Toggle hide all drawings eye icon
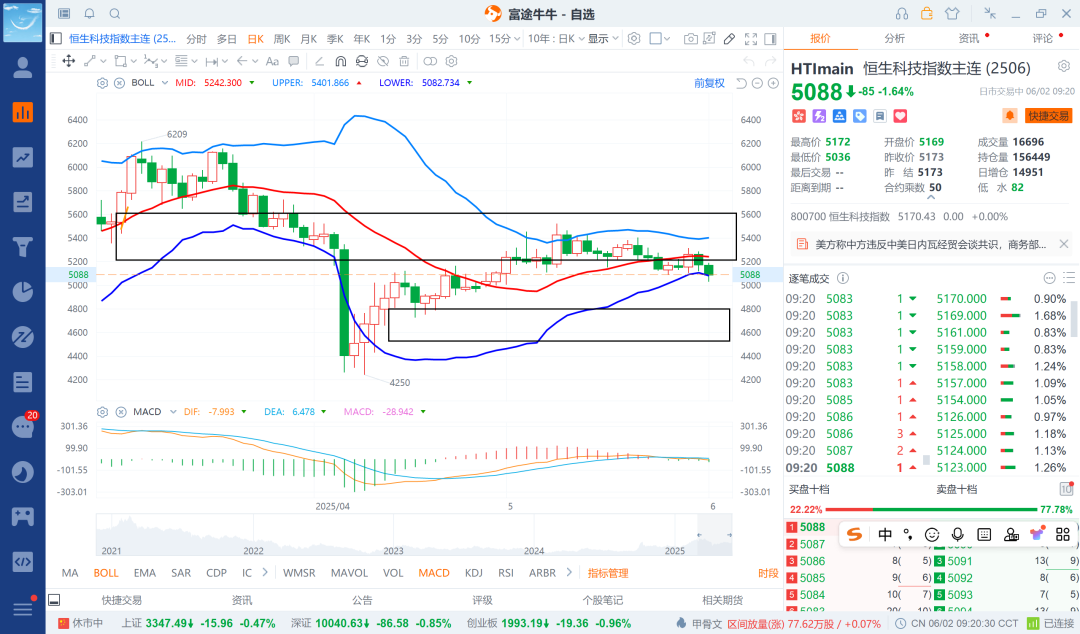The image size is (1080, 634). point(383,61)
